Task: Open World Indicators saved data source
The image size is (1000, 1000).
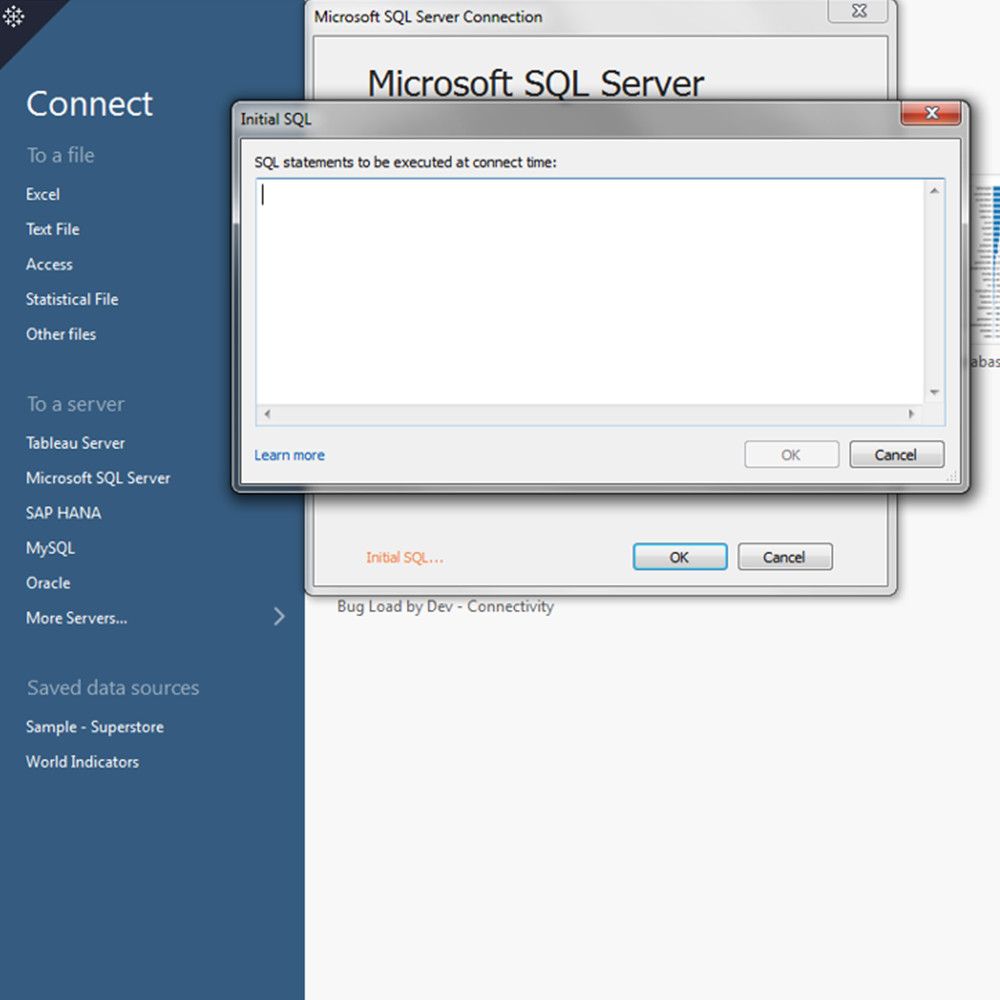Action: [x=82, y=762]
